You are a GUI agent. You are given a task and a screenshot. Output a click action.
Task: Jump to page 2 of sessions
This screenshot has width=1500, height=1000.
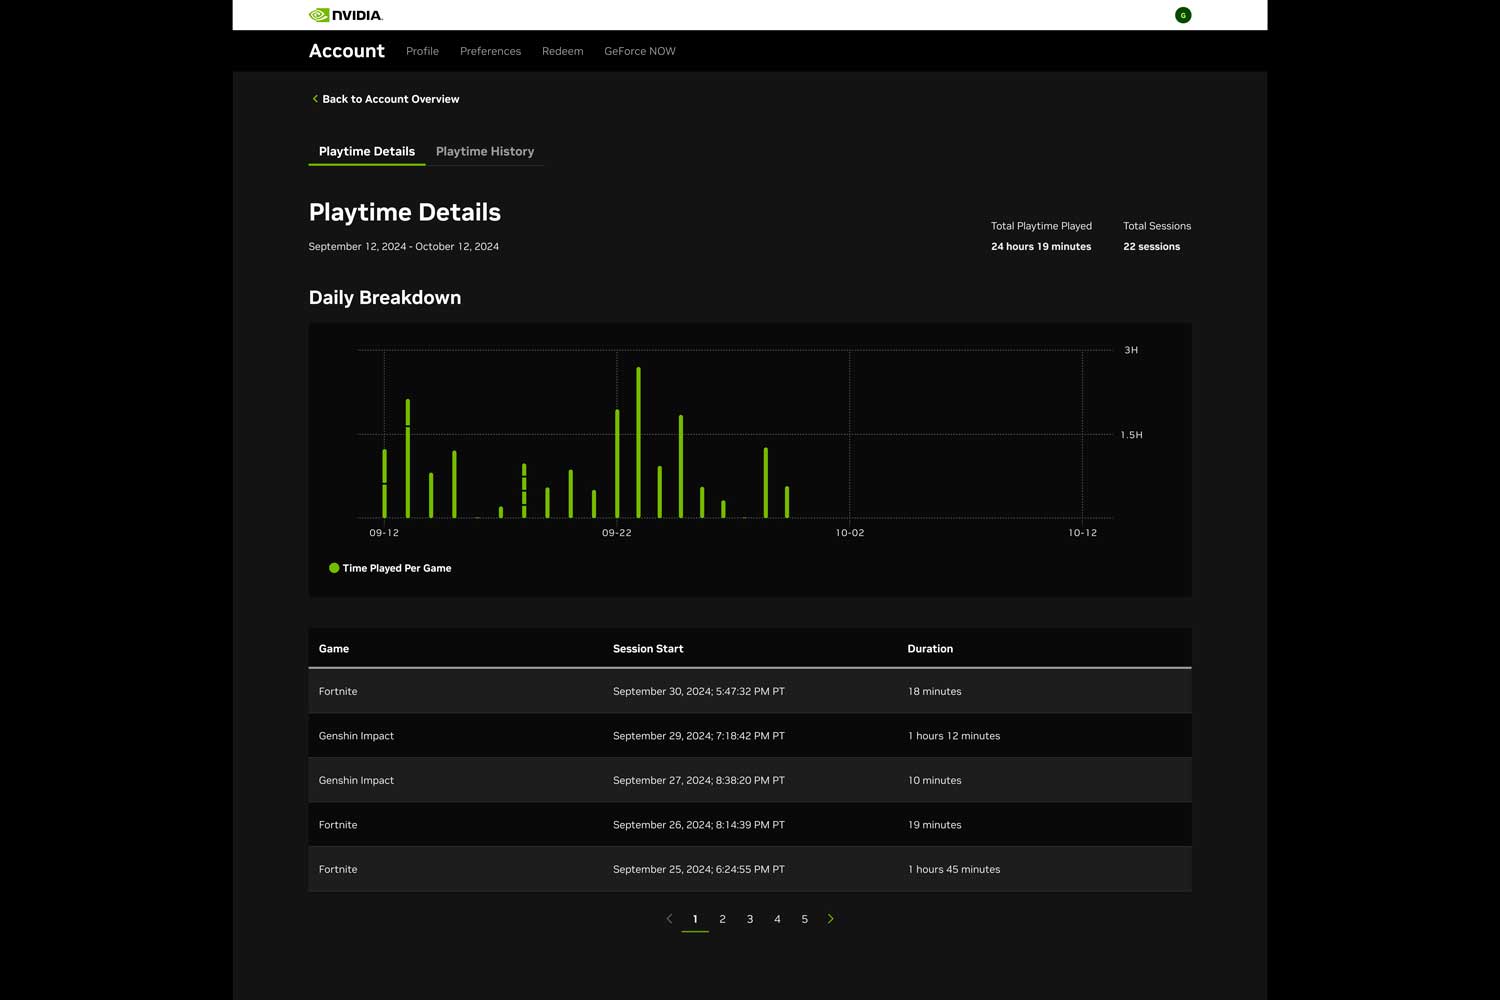tap(722, 919)
